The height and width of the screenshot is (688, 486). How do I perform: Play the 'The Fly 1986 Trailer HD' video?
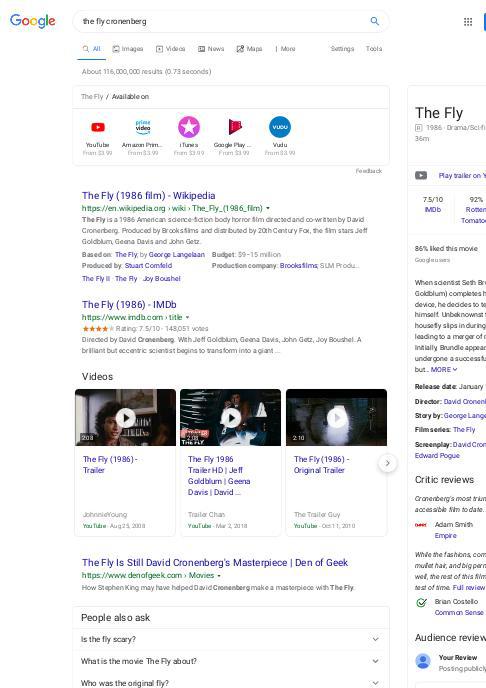(x=231, y=417)
